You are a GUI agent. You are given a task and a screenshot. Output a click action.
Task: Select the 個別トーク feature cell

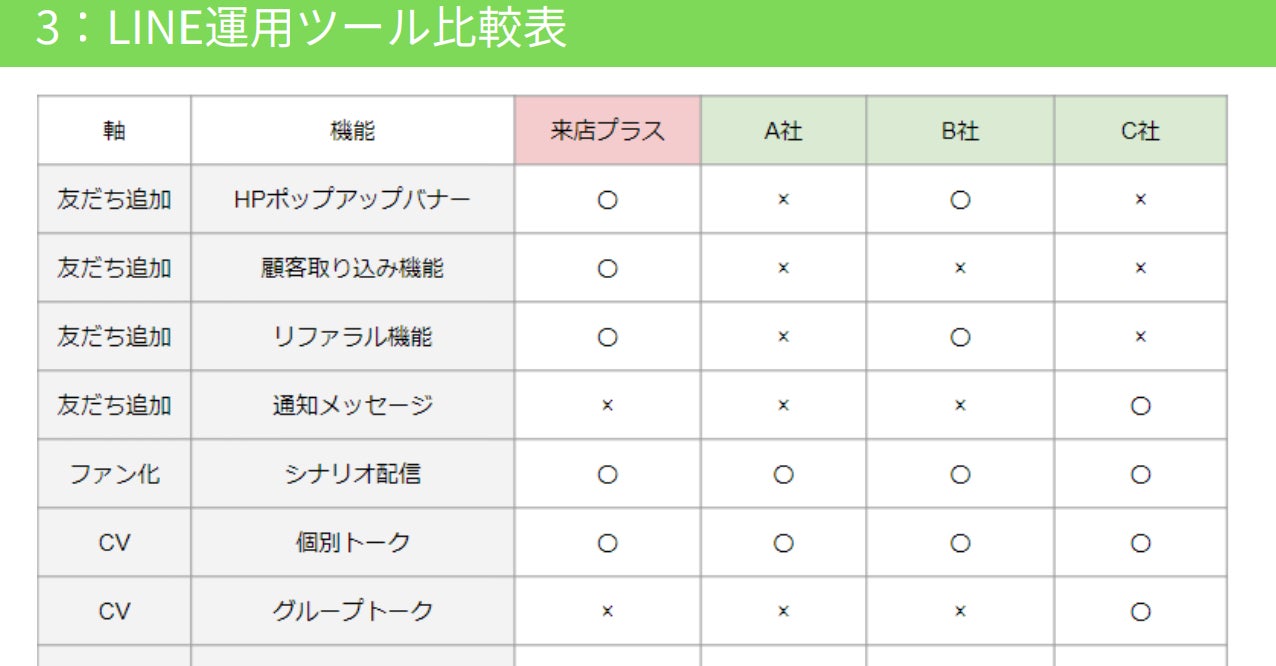pyautogui.click(x=352, y=543)
